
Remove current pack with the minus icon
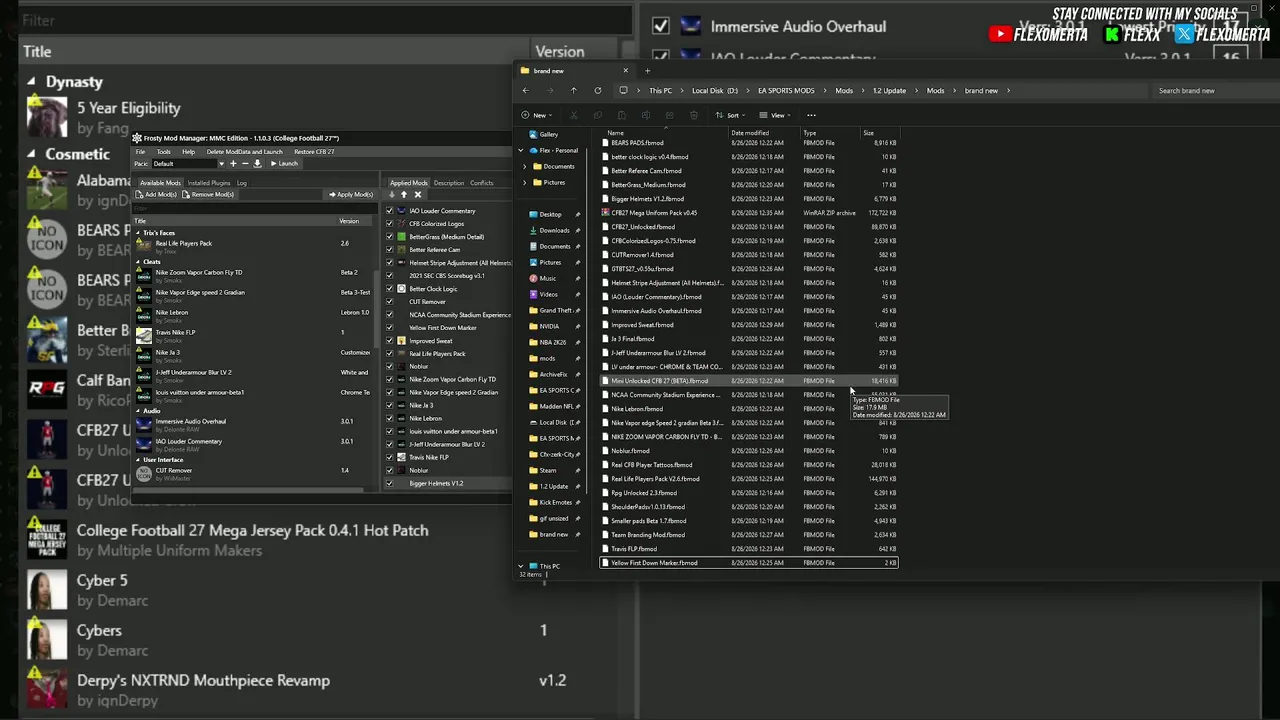245,164
